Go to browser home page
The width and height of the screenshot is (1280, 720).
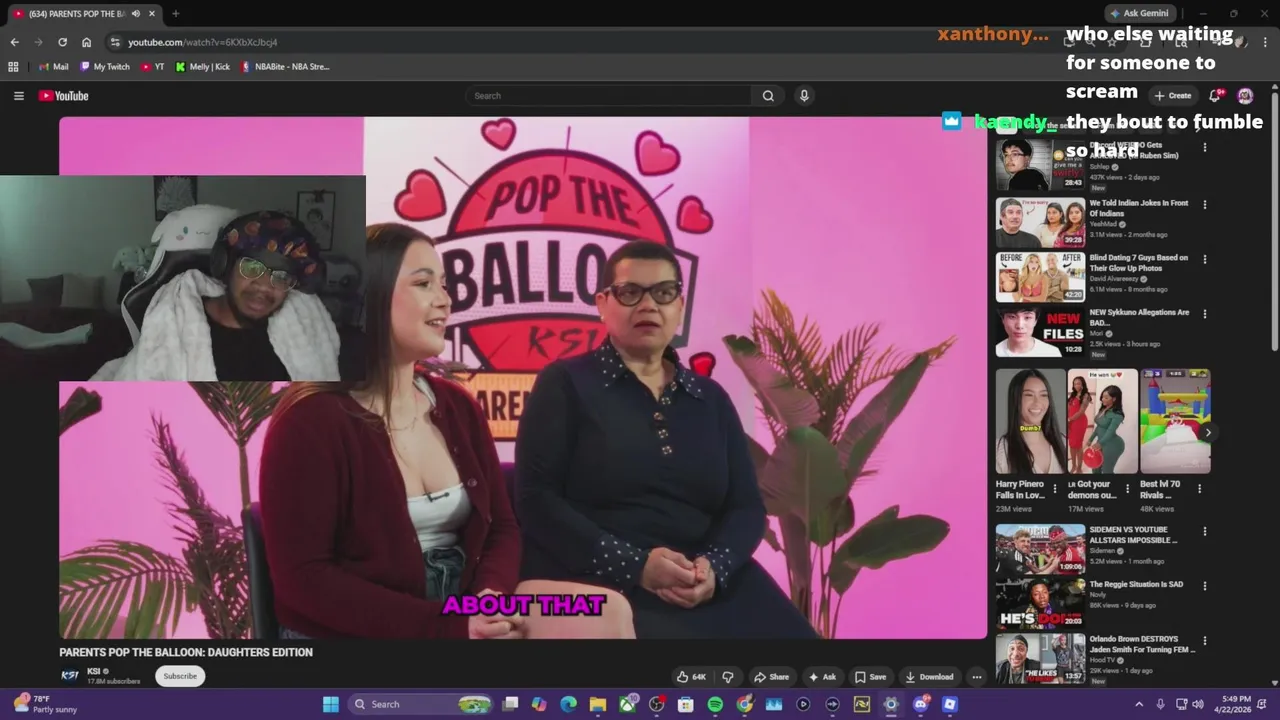pyautogui.click(x=86, y=42)
